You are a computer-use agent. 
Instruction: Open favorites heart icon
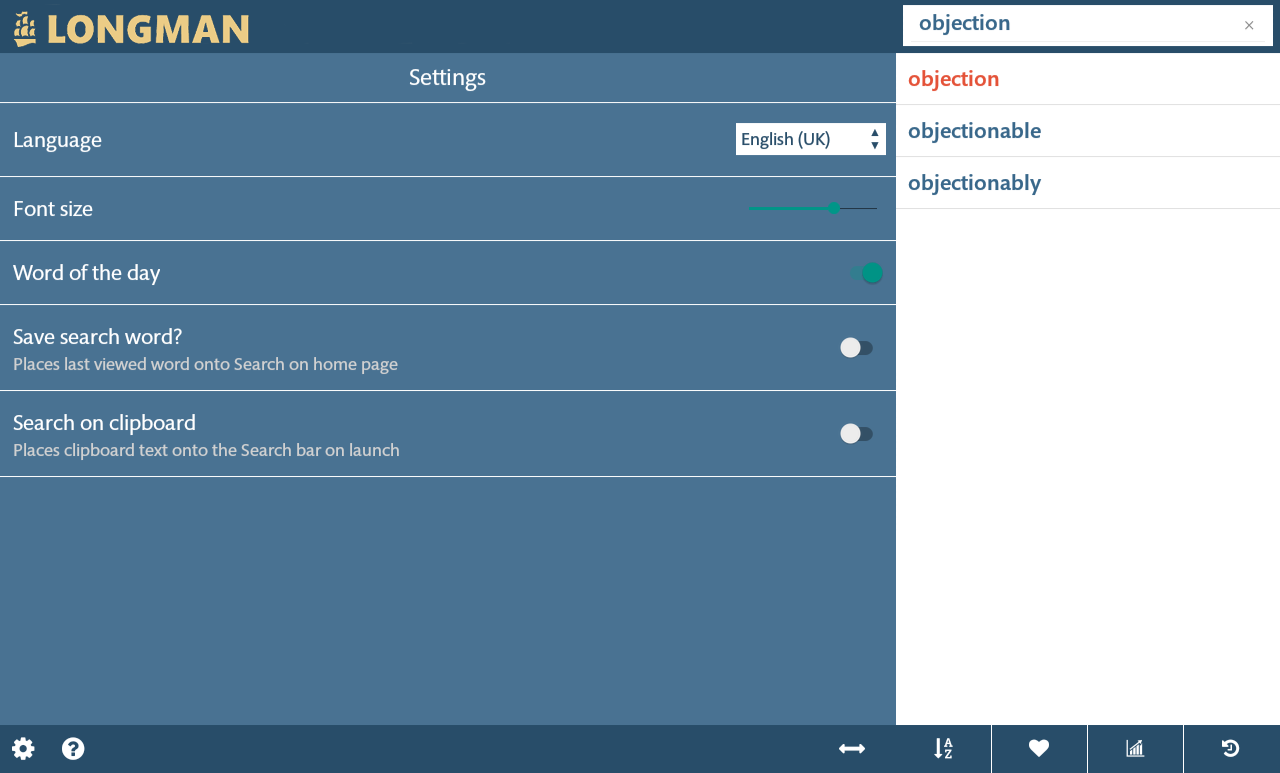point(1039,749)
